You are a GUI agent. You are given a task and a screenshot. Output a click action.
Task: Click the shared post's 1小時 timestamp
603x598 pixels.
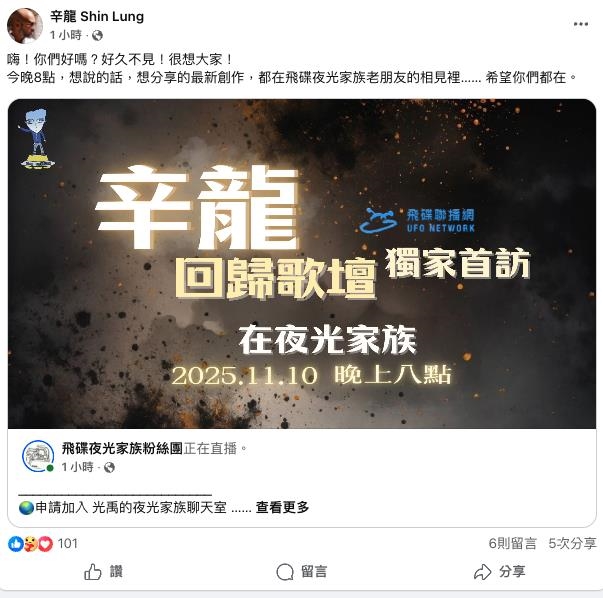(78, 467)
